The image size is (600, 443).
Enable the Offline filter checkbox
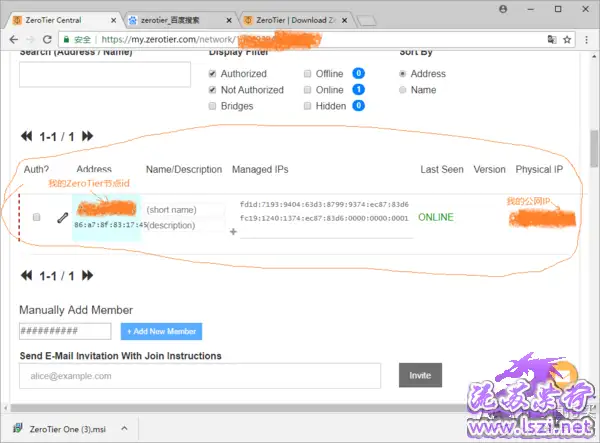307,73
